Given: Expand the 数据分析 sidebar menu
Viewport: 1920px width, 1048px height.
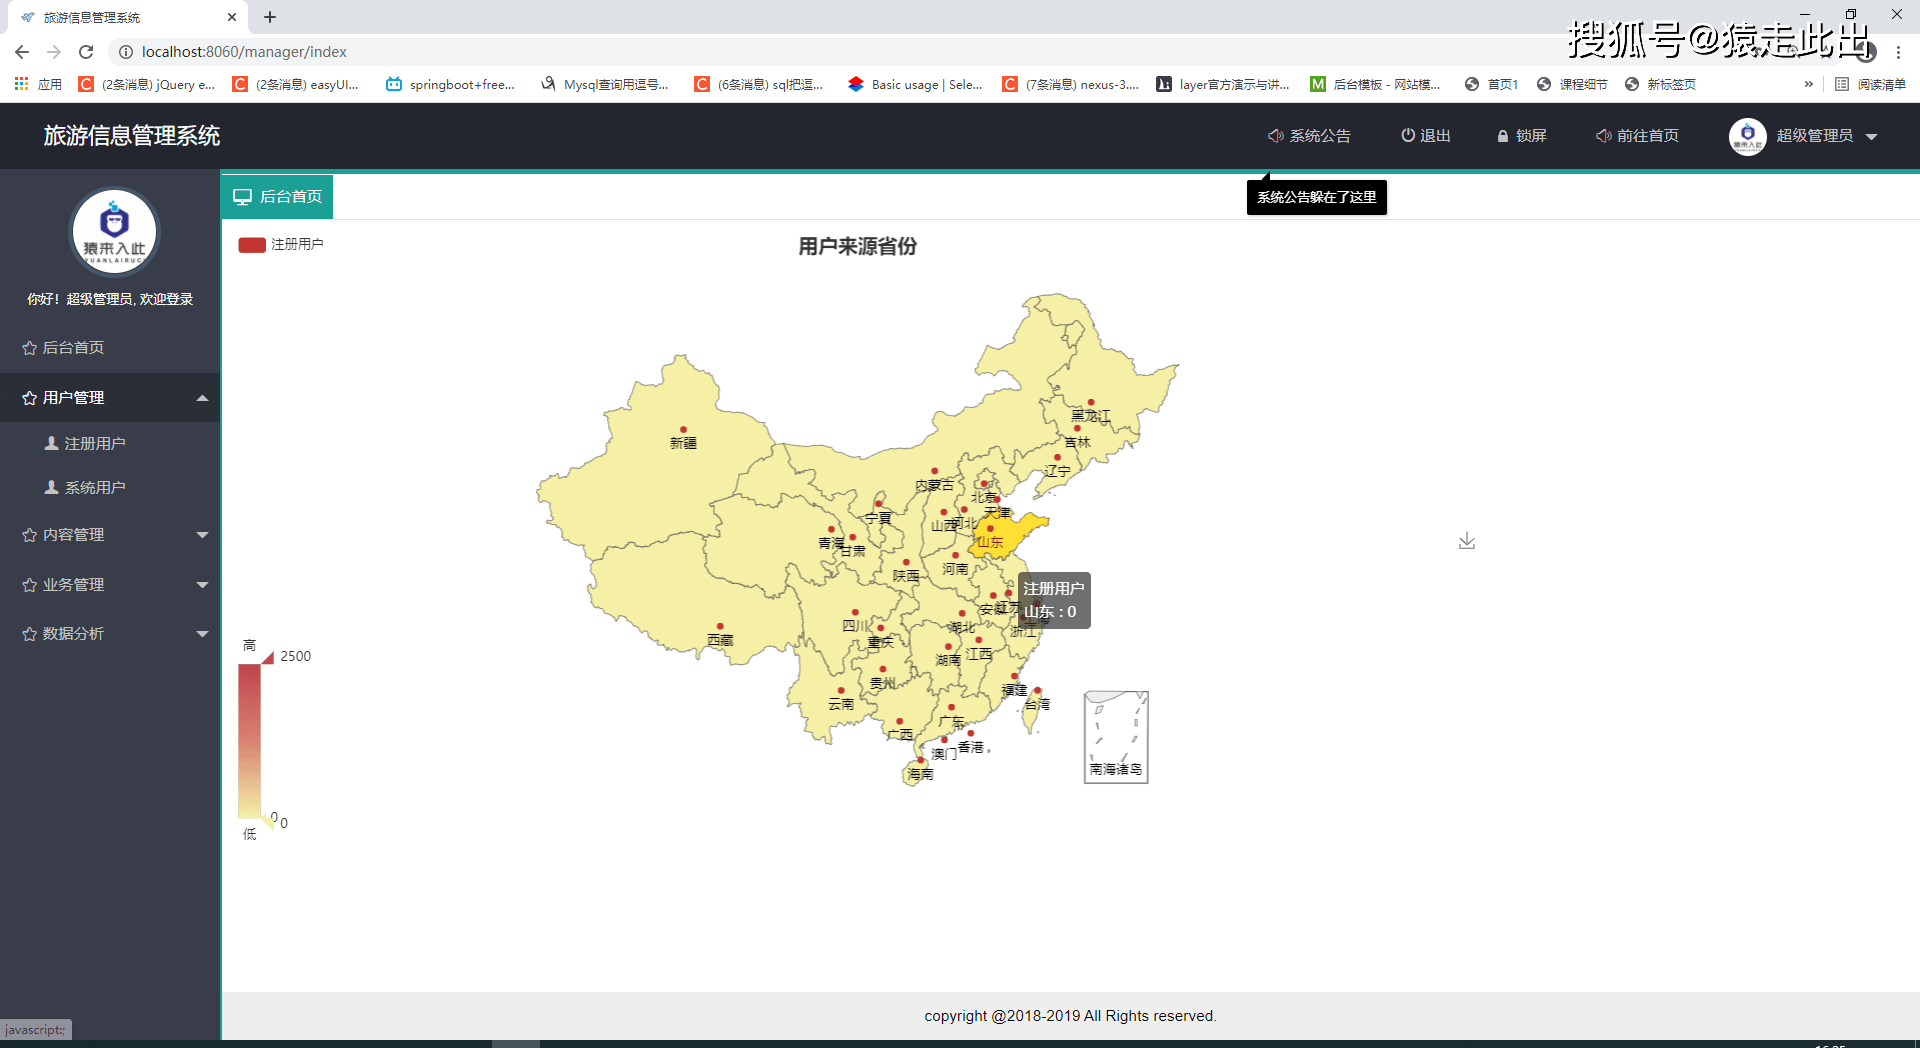Looking at the screenshot, I should click(x=110, y=634).
